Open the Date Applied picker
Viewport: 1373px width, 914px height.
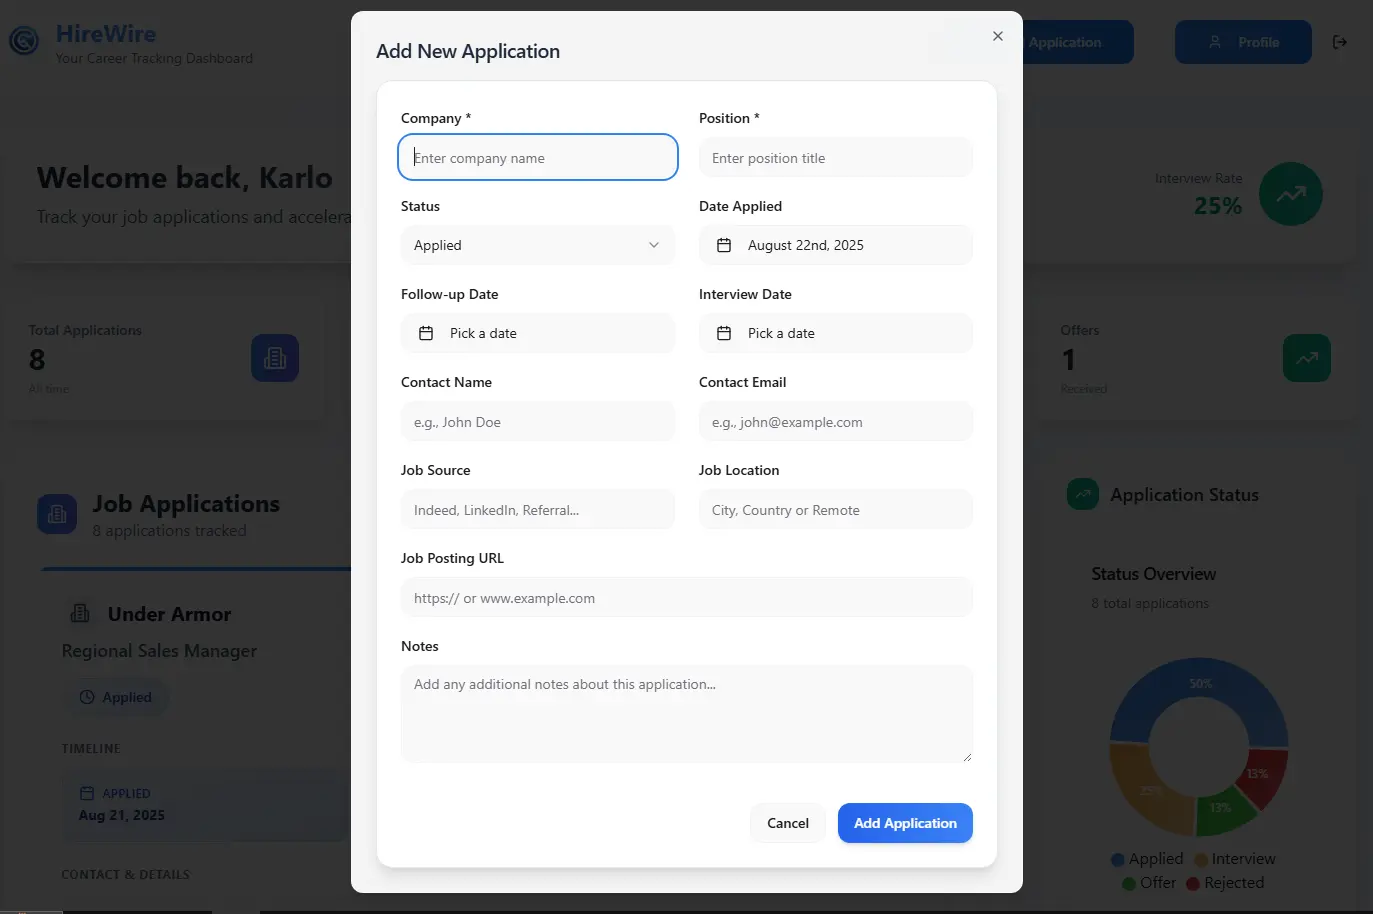coord(836,245)
